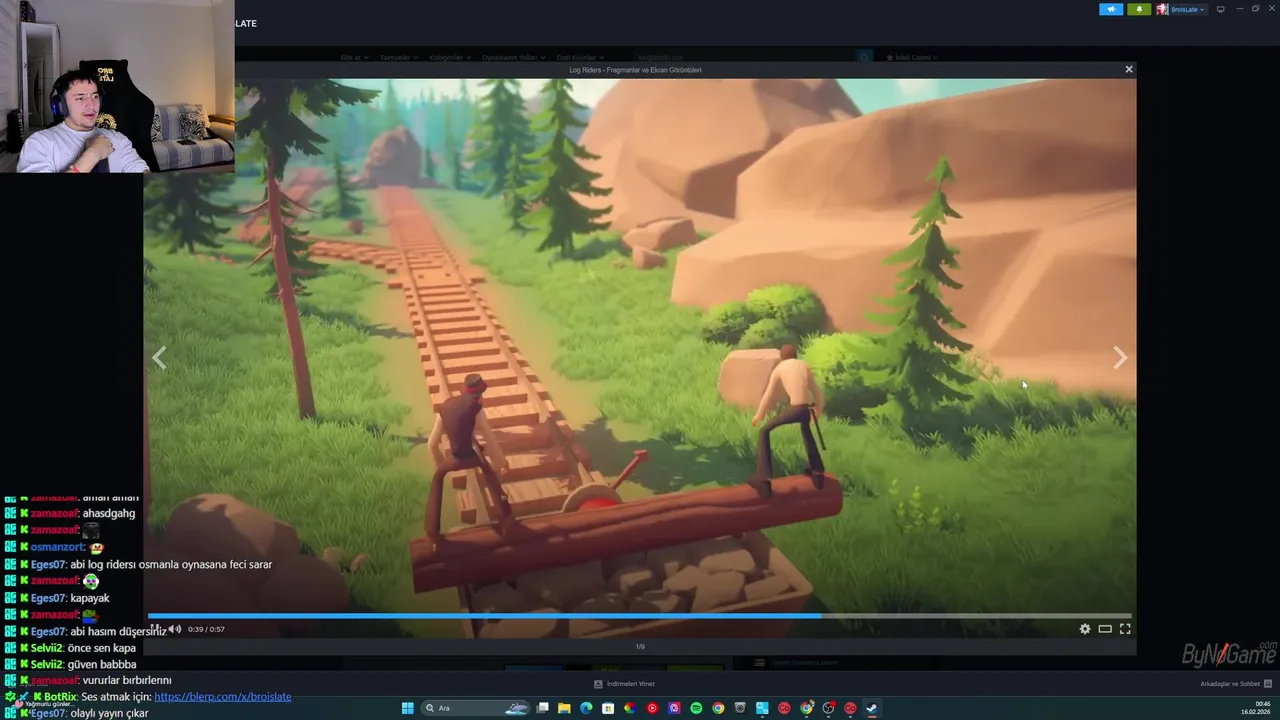
Task: Enter fullscreen for the trailer video
Action: coord(1125,629)
